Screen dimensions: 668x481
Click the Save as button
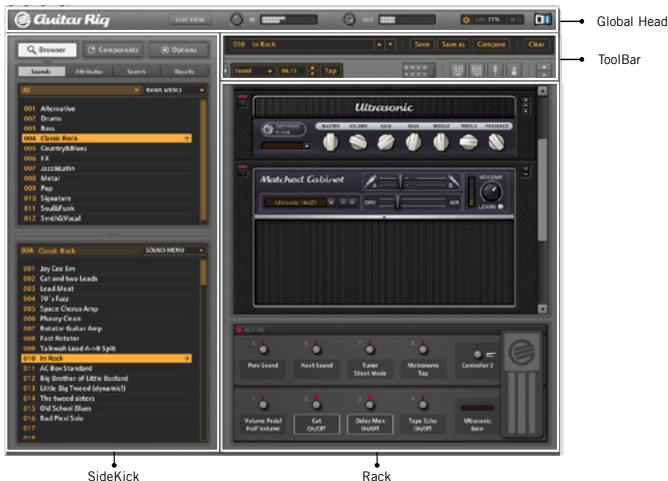453,44
